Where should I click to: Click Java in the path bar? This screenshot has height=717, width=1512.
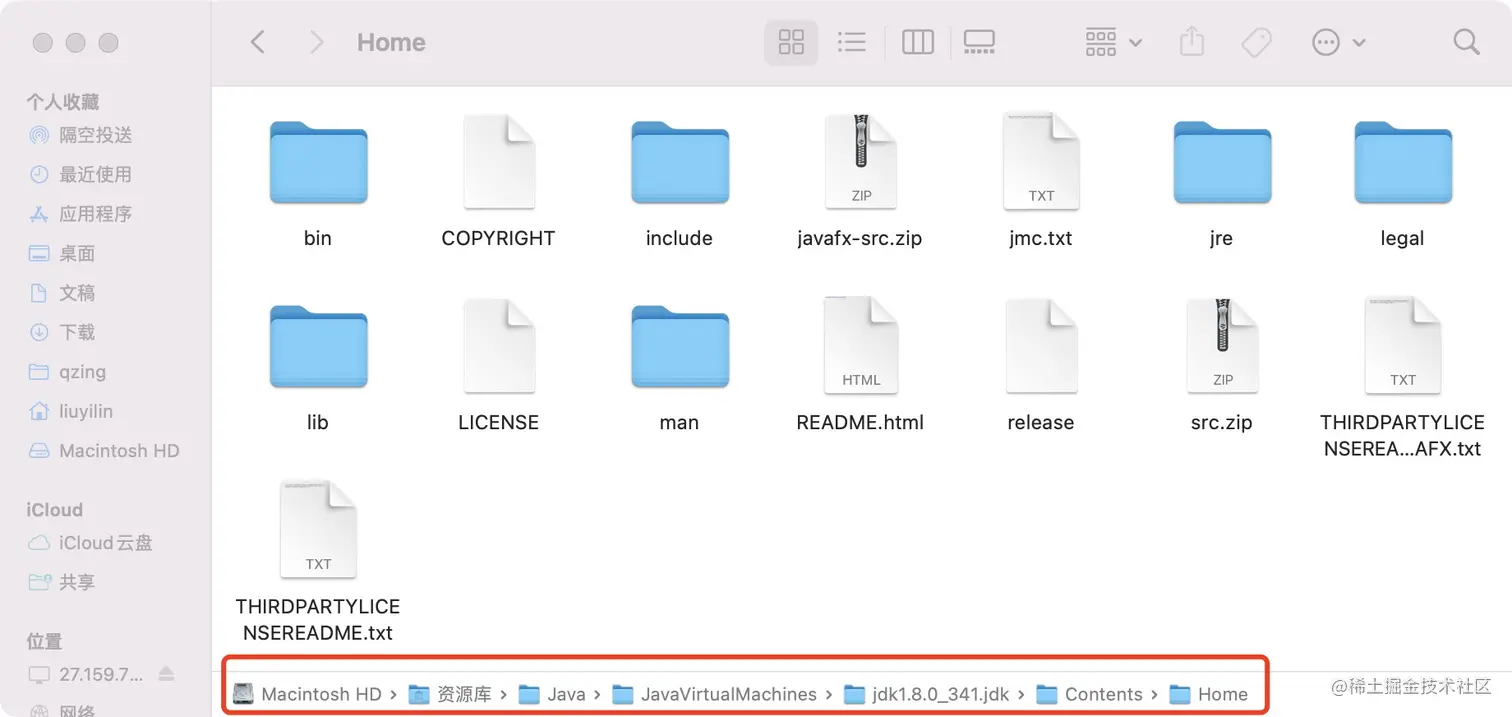[553, 694]
